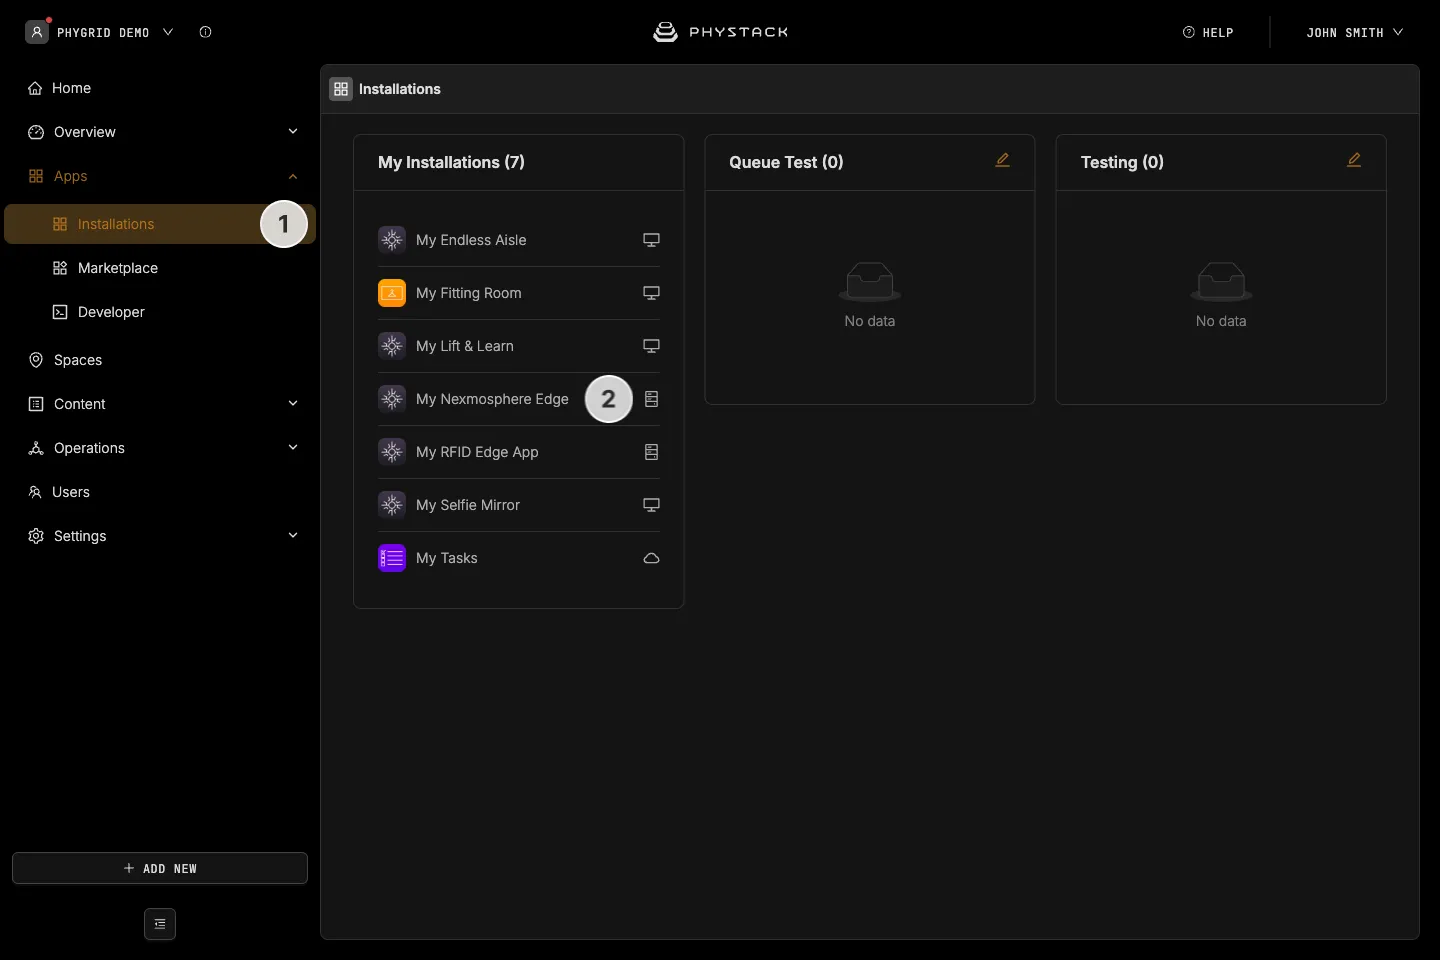Click the Phygrid Demo tenant avatar icon
Viewport: 1440px width, 960px height.
(37, 32)
